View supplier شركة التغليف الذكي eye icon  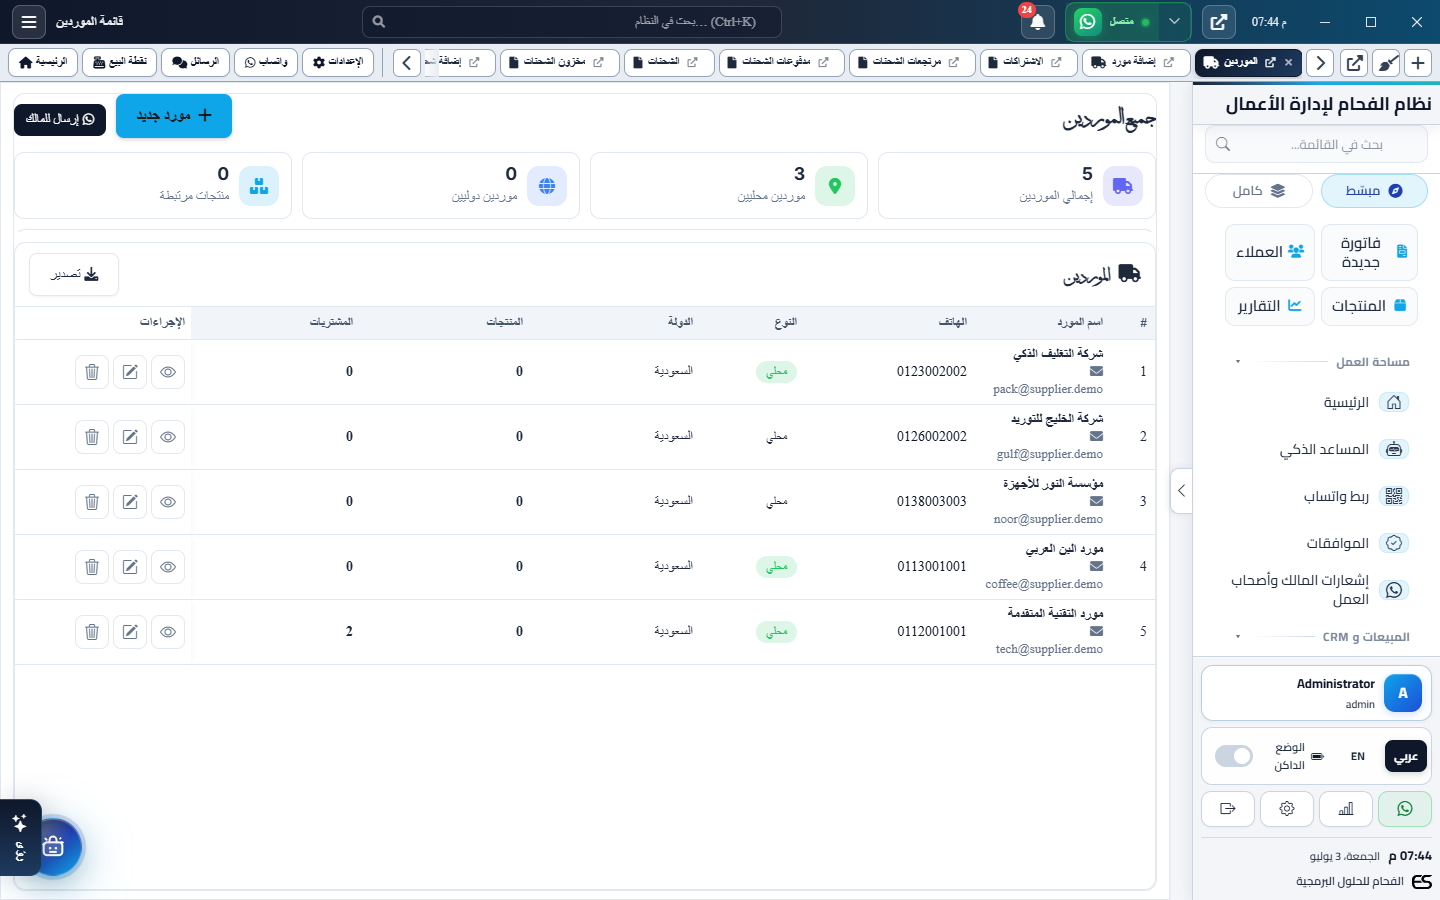[x=168, y=372]
